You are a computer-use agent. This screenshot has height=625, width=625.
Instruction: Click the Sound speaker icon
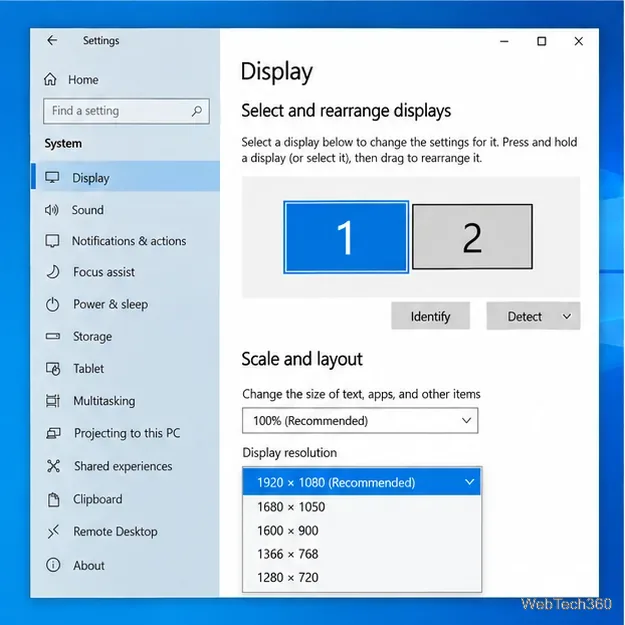point(51,210)
